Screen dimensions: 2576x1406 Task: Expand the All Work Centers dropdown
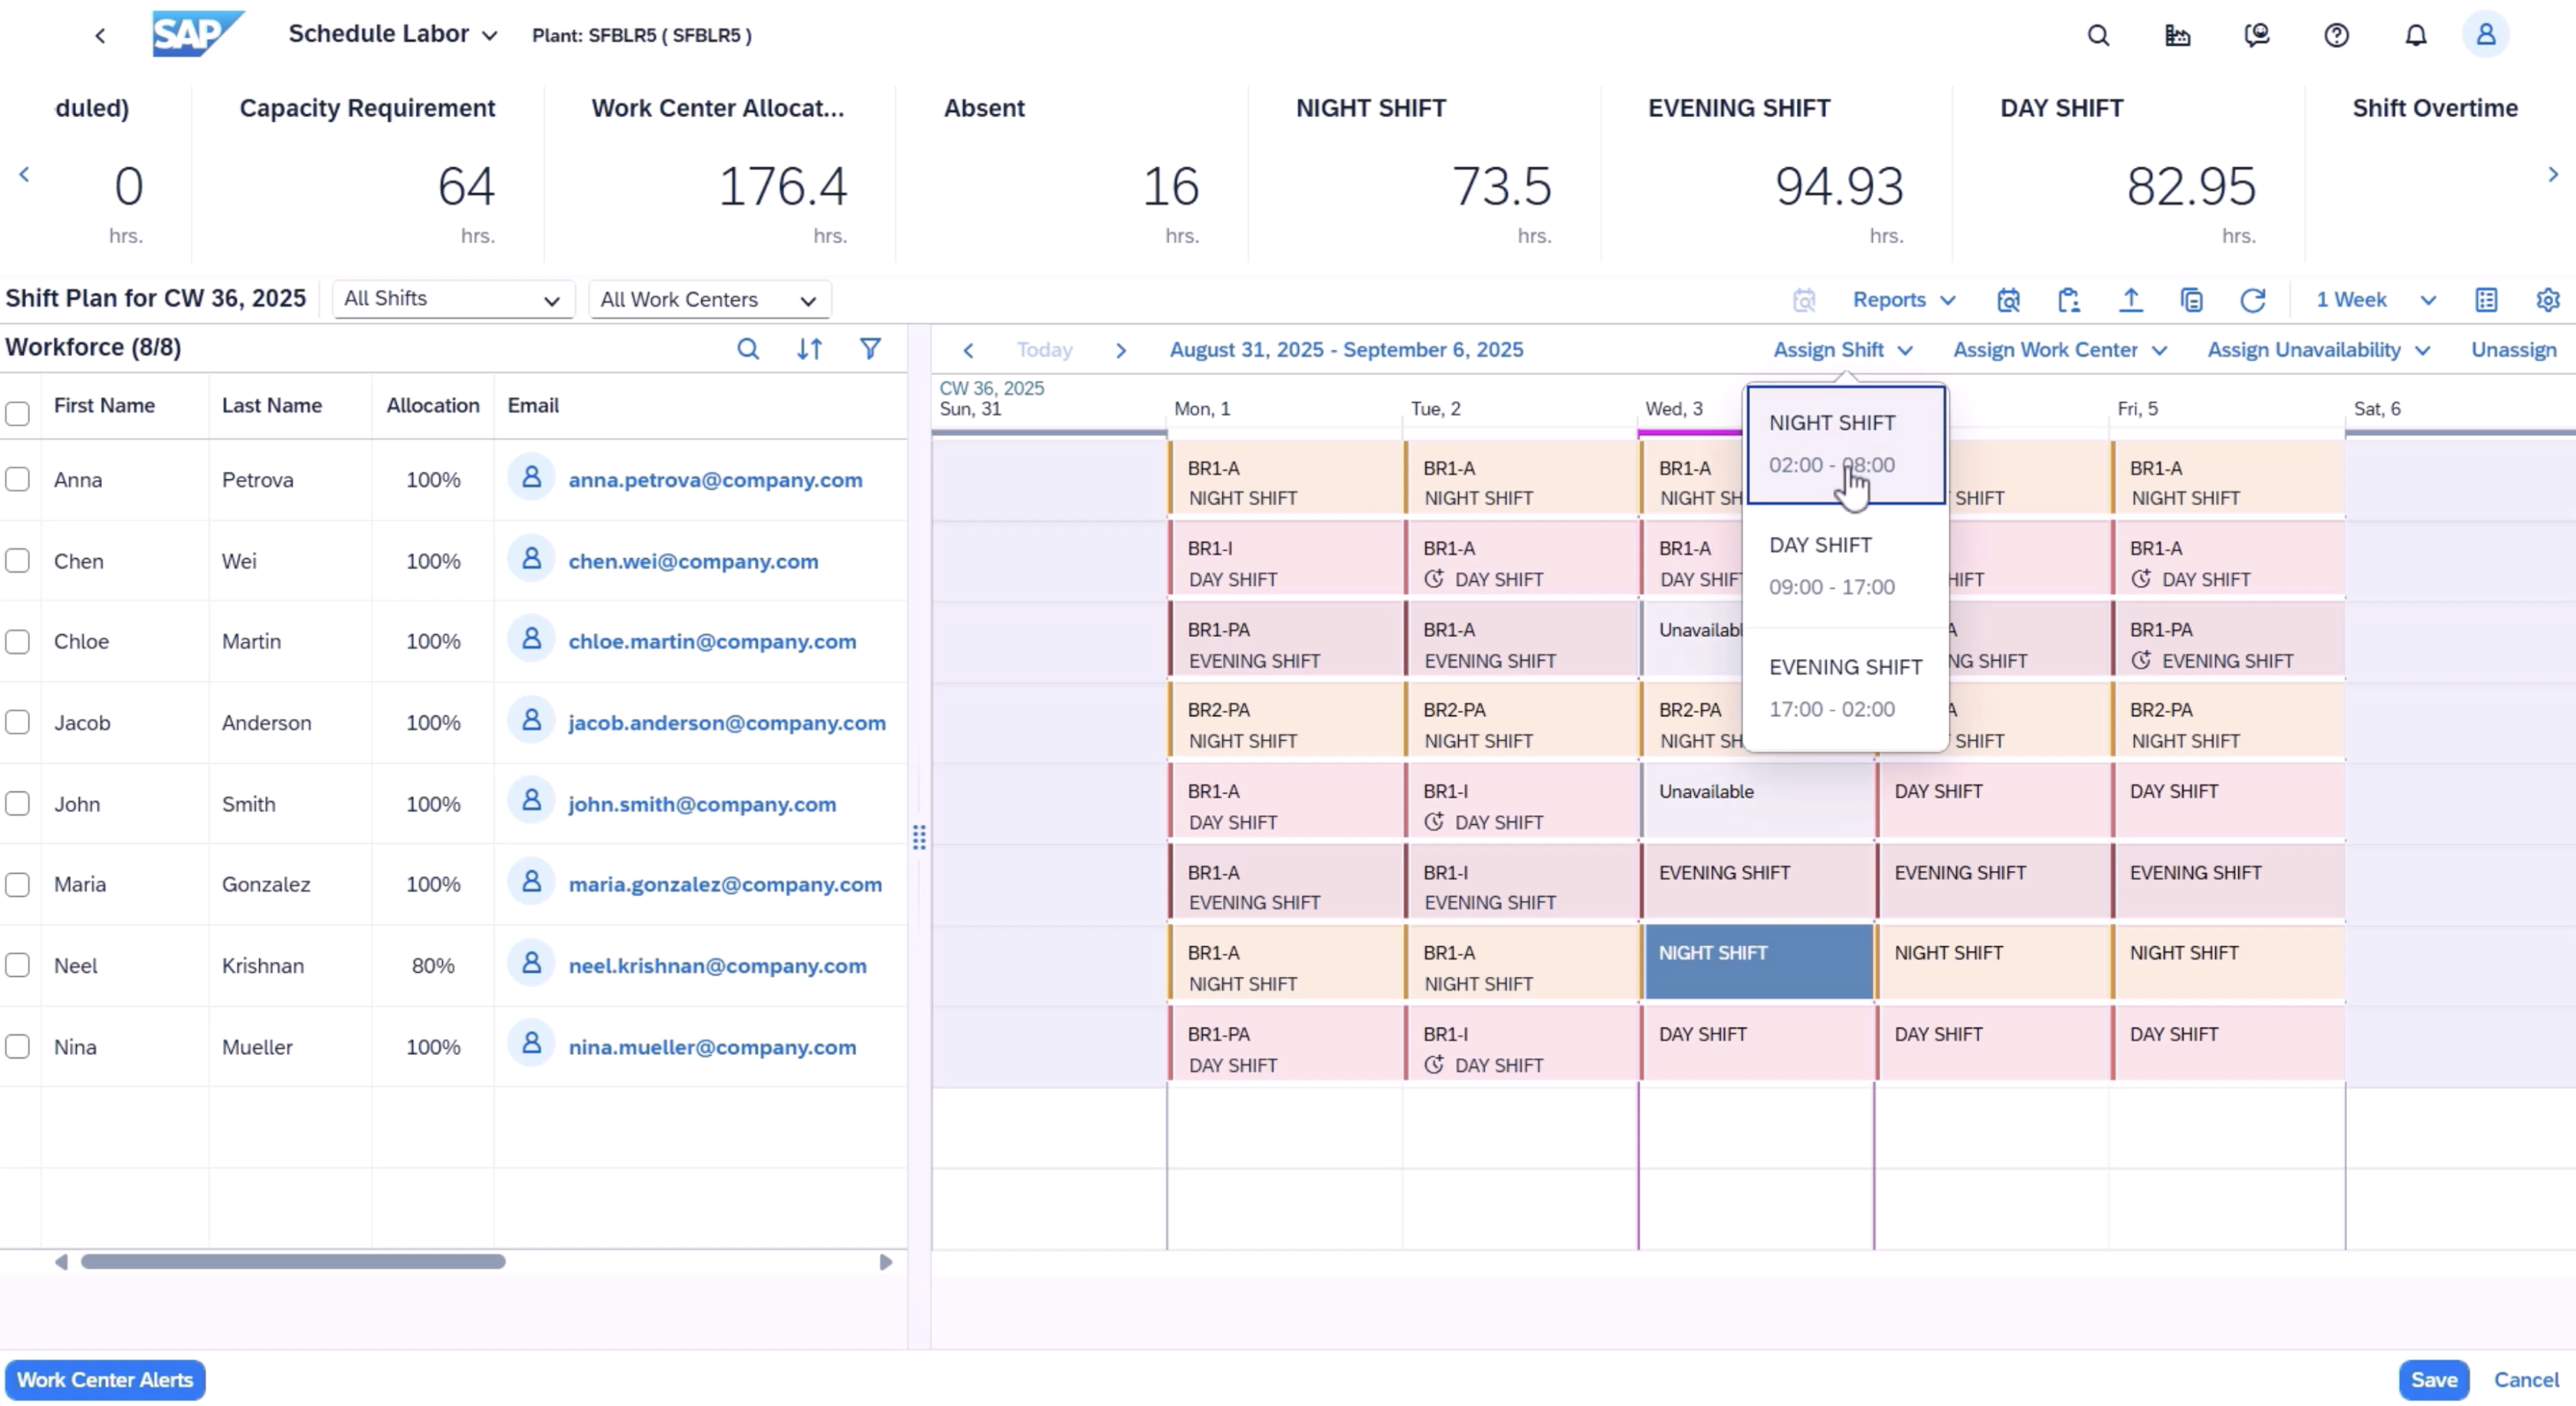tap(709, 300)
